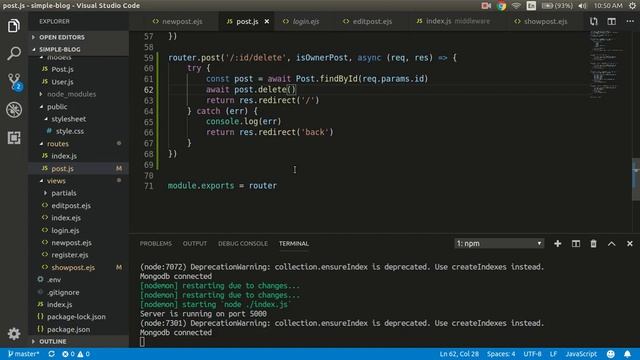Open the Manage gear at activity bar bottom

[x=14, y=333]
